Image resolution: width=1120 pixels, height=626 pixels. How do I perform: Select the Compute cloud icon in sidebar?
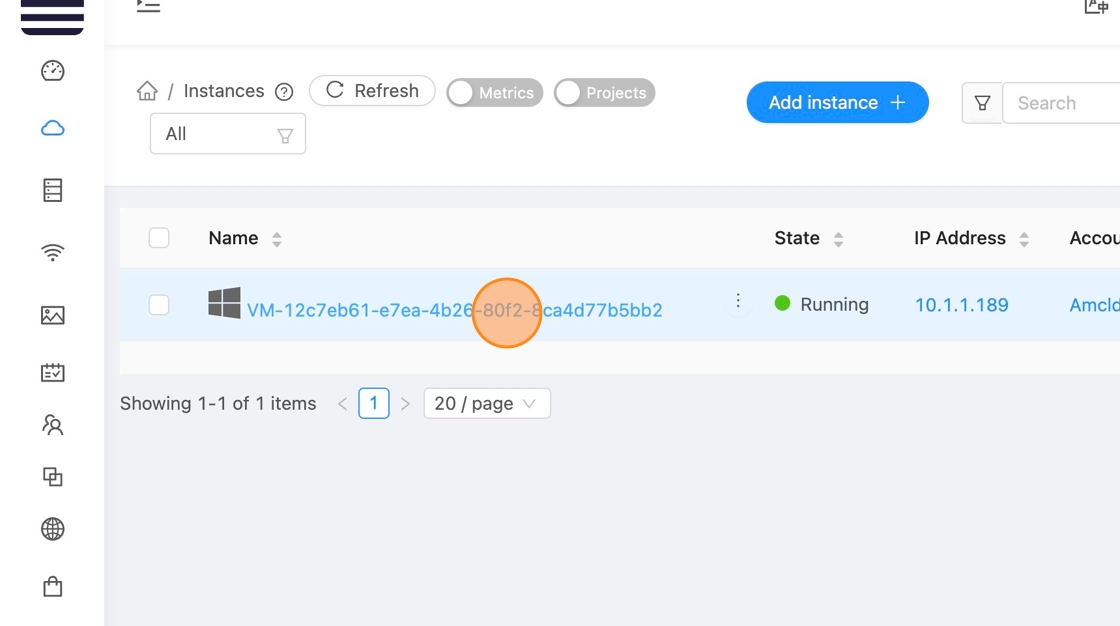[53, 128]
